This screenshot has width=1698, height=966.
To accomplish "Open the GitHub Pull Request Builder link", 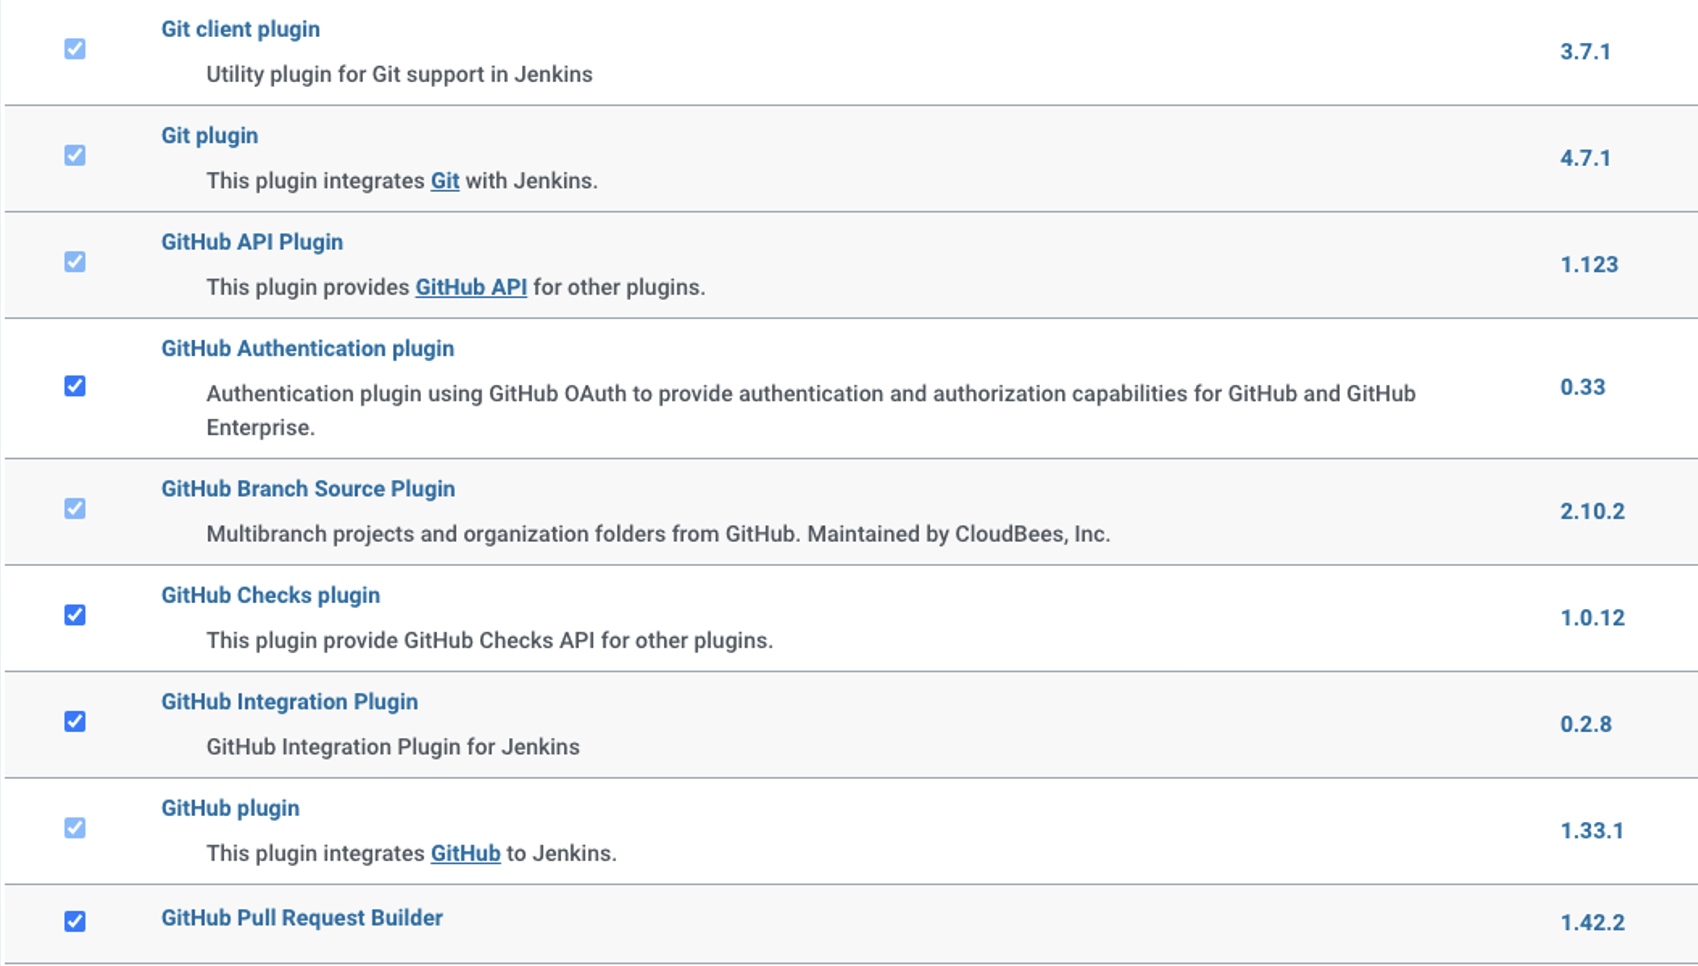I will coord(302,918).
